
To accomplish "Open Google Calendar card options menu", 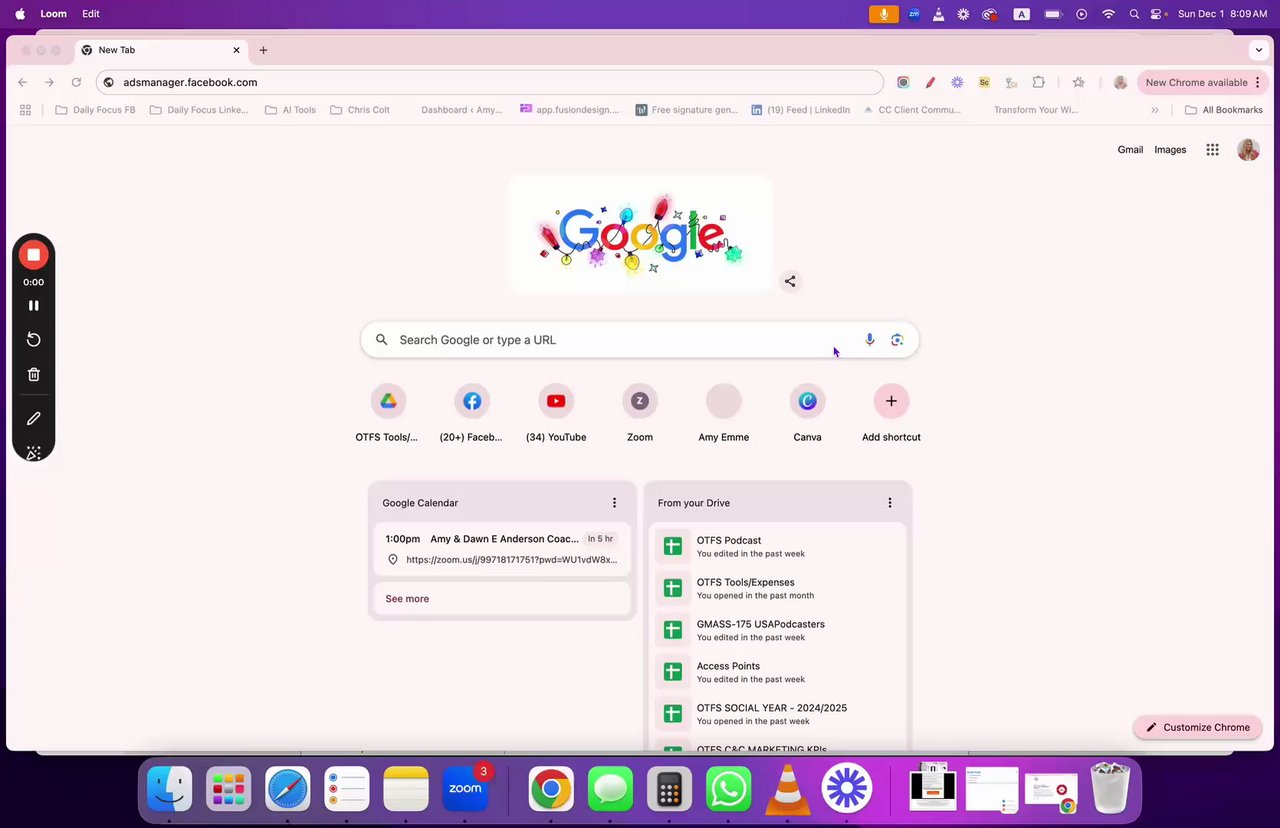I will point(614,503).
